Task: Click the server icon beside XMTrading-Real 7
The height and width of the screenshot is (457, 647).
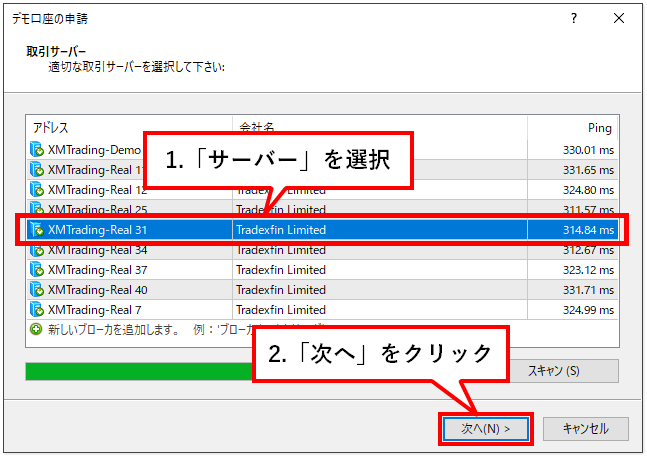Action: coord(37,310)
